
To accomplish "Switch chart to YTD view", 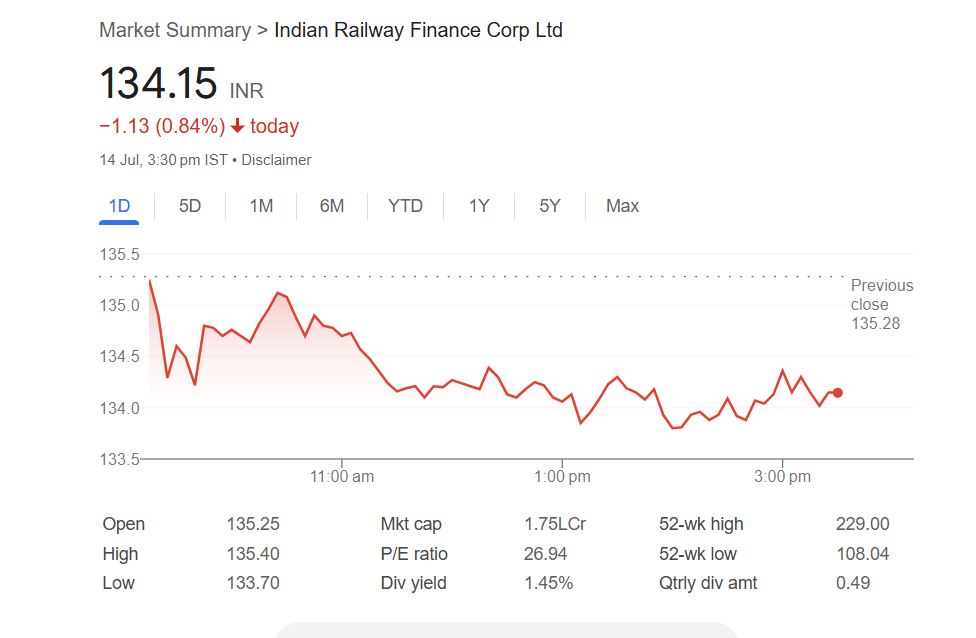I will pos(405,206).
